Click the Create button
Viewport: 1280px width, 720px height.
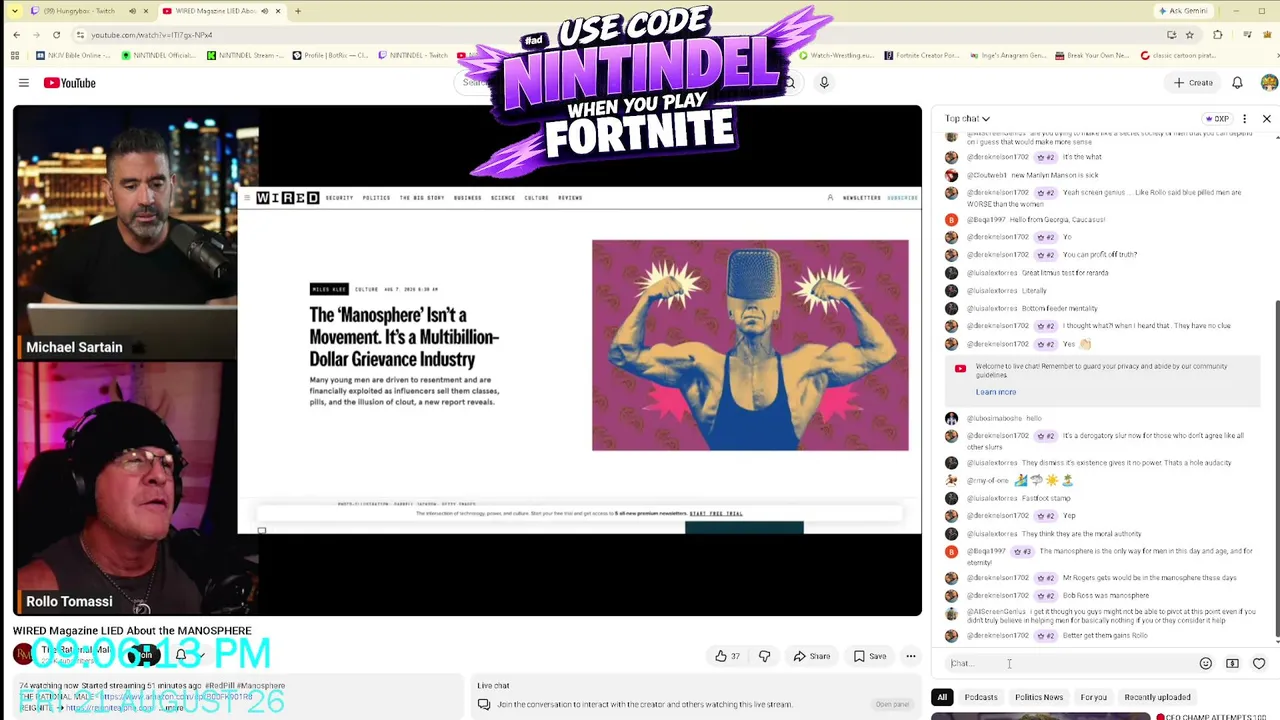1193,83
